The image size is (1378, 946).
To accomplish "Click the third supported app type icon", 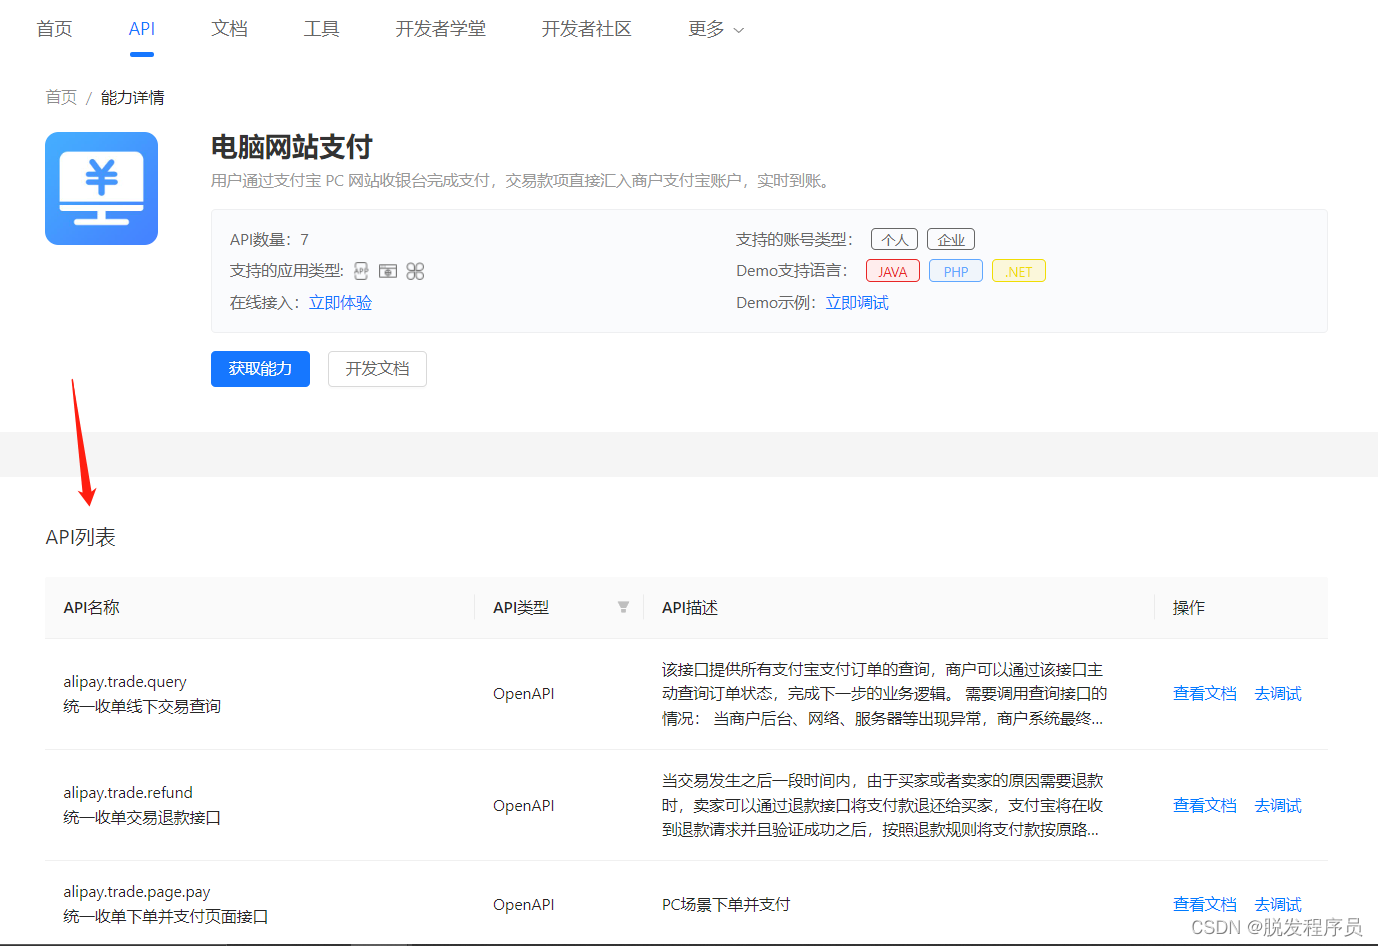I will point(415,271).
